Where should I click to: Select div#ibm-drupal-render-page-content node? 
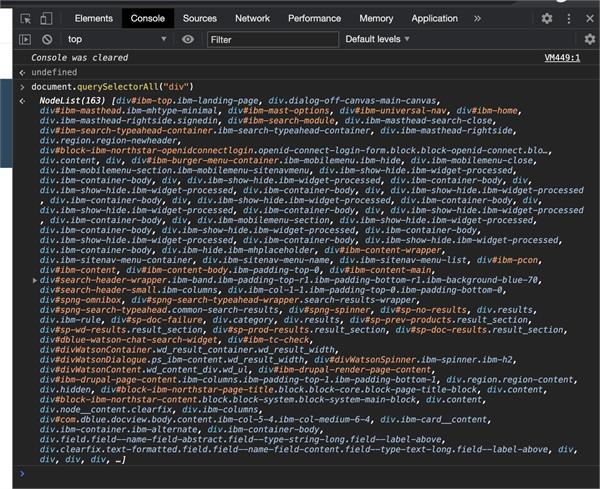tap(345, 370)
